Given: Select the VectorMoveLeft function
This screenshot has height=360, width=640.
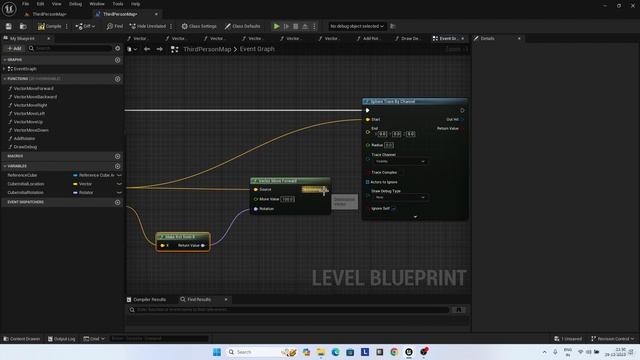Looking at the screenshot, I should coord(29,113).
